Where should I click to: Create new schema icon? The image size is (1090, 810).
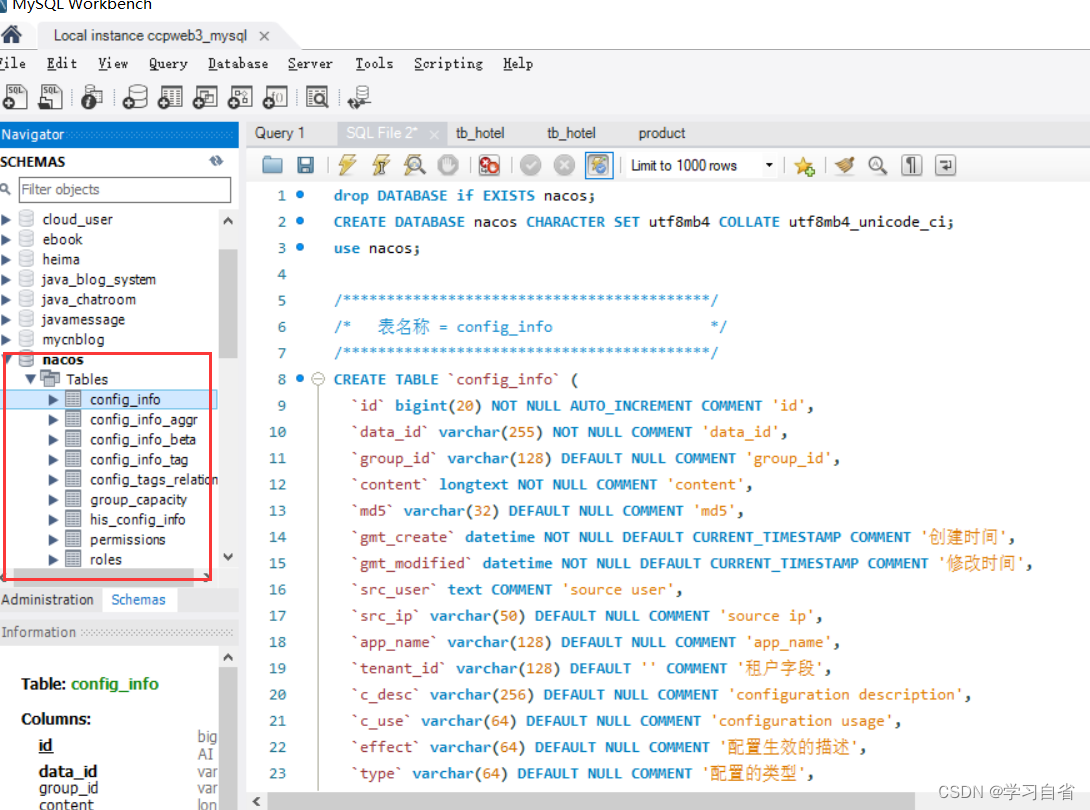pos(135,97)
